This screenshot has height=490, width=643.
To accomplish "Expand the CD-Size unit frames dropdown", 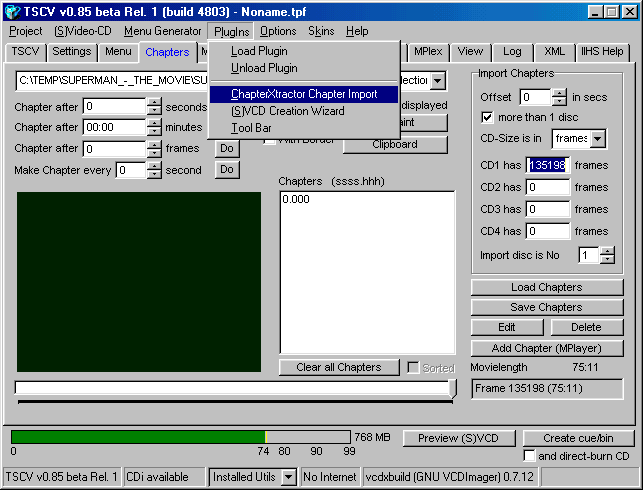I will click(598, 139).
